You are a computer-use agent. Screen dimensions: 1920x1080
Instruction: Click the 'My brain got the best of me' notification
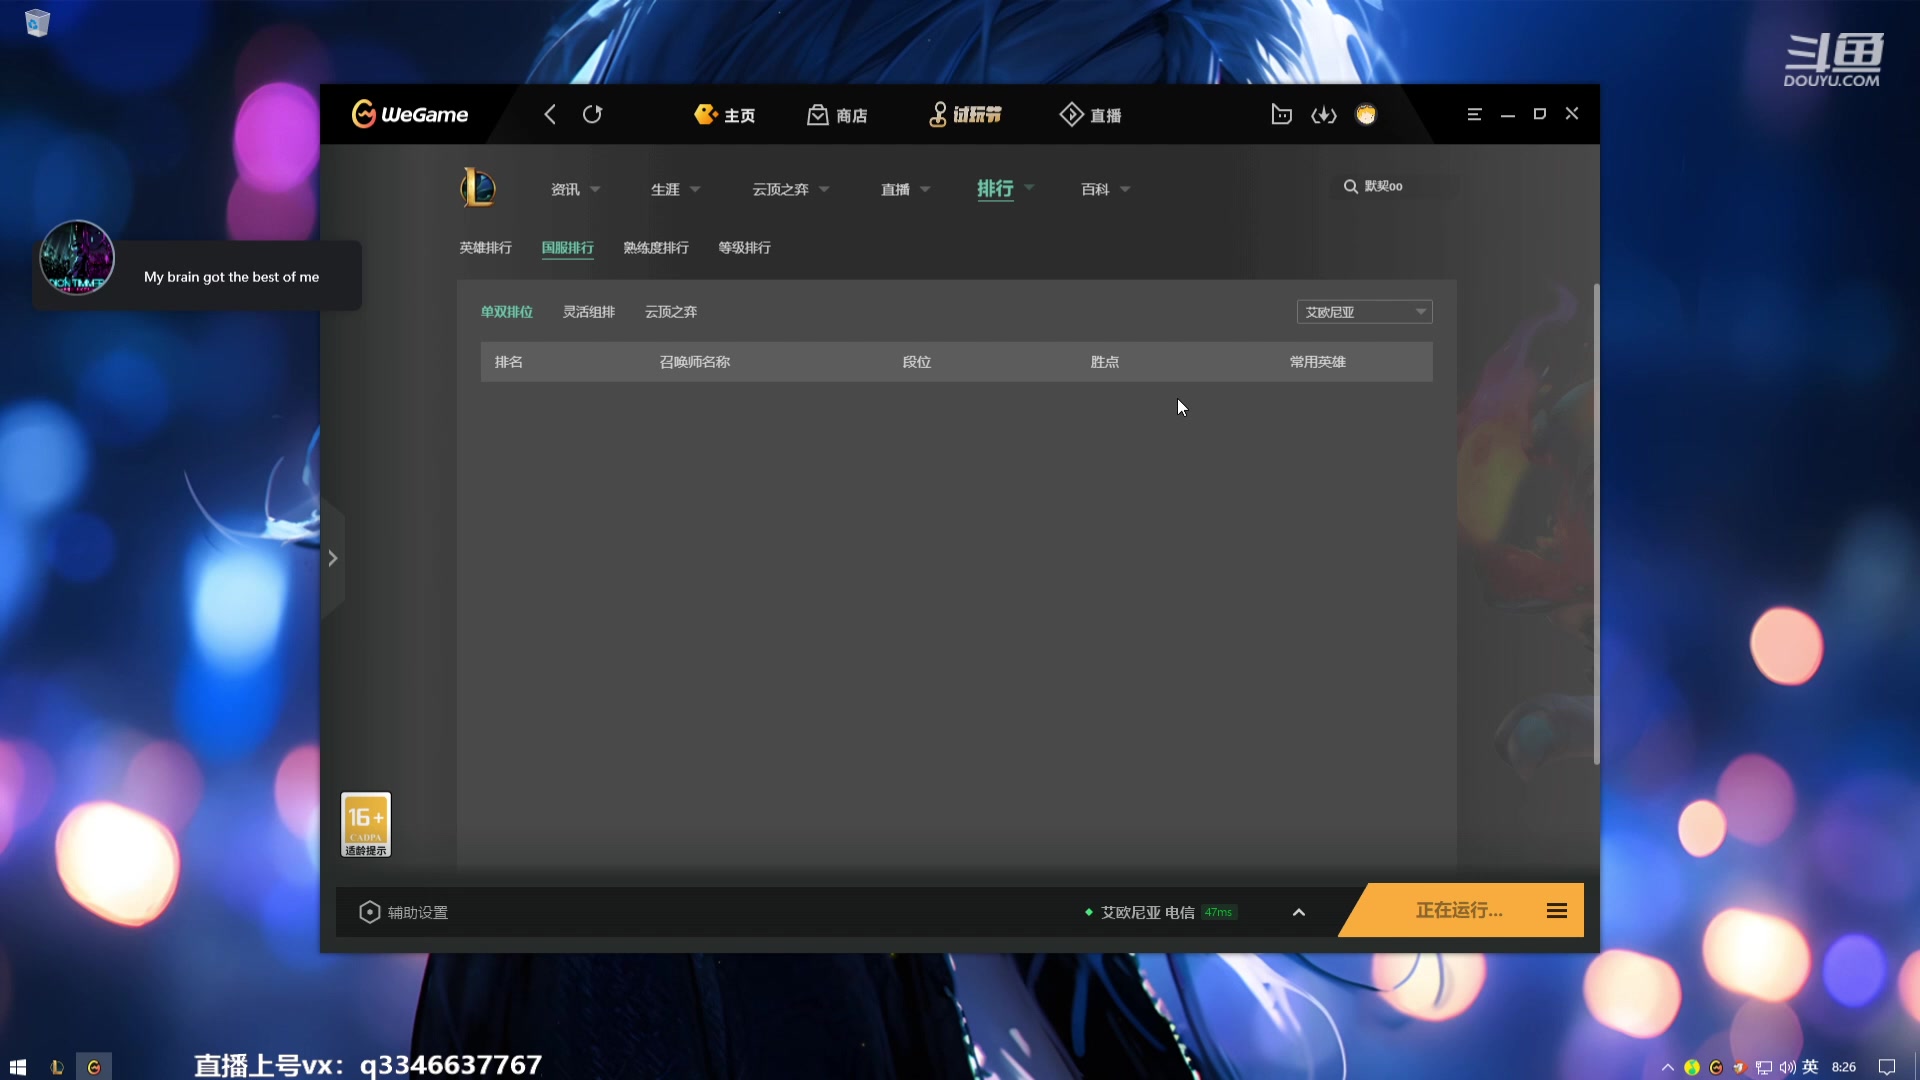click(231, 277)
